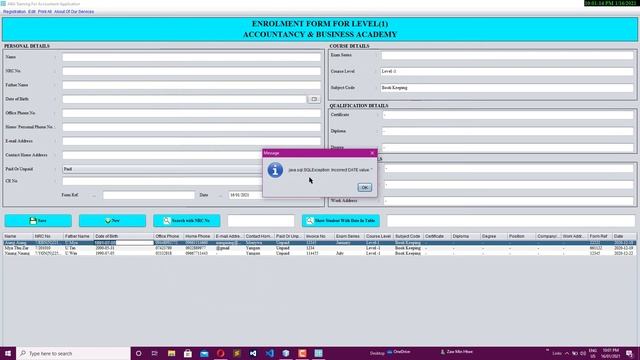Click the Contact Home Address input field
Image resolution: width=640 pixels, height=360 pixels.
162,155
